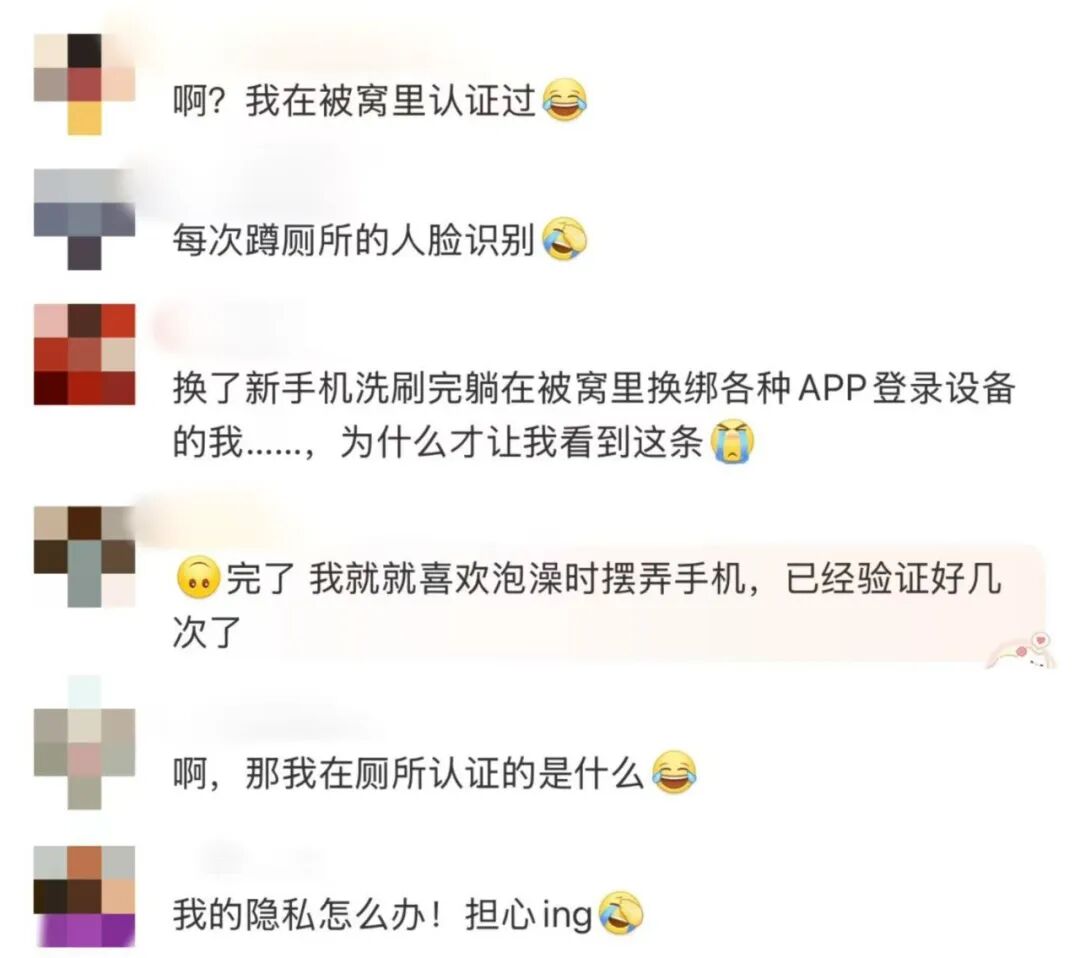This screenshot has width=1080, height=958.
Task: Click facepalm emoji after 人脸识别
Action: [565, 239]
